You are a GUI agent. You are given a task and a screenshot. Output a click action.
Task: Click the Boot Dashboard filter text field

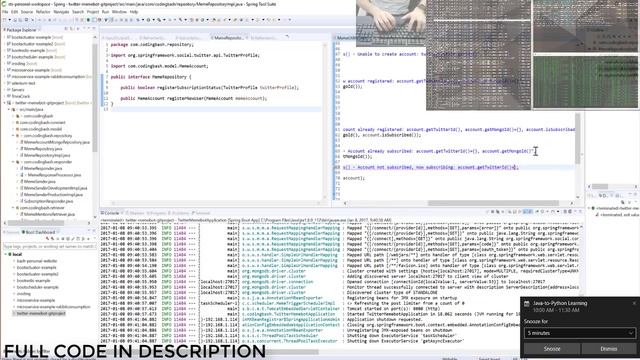pos(49,247)
